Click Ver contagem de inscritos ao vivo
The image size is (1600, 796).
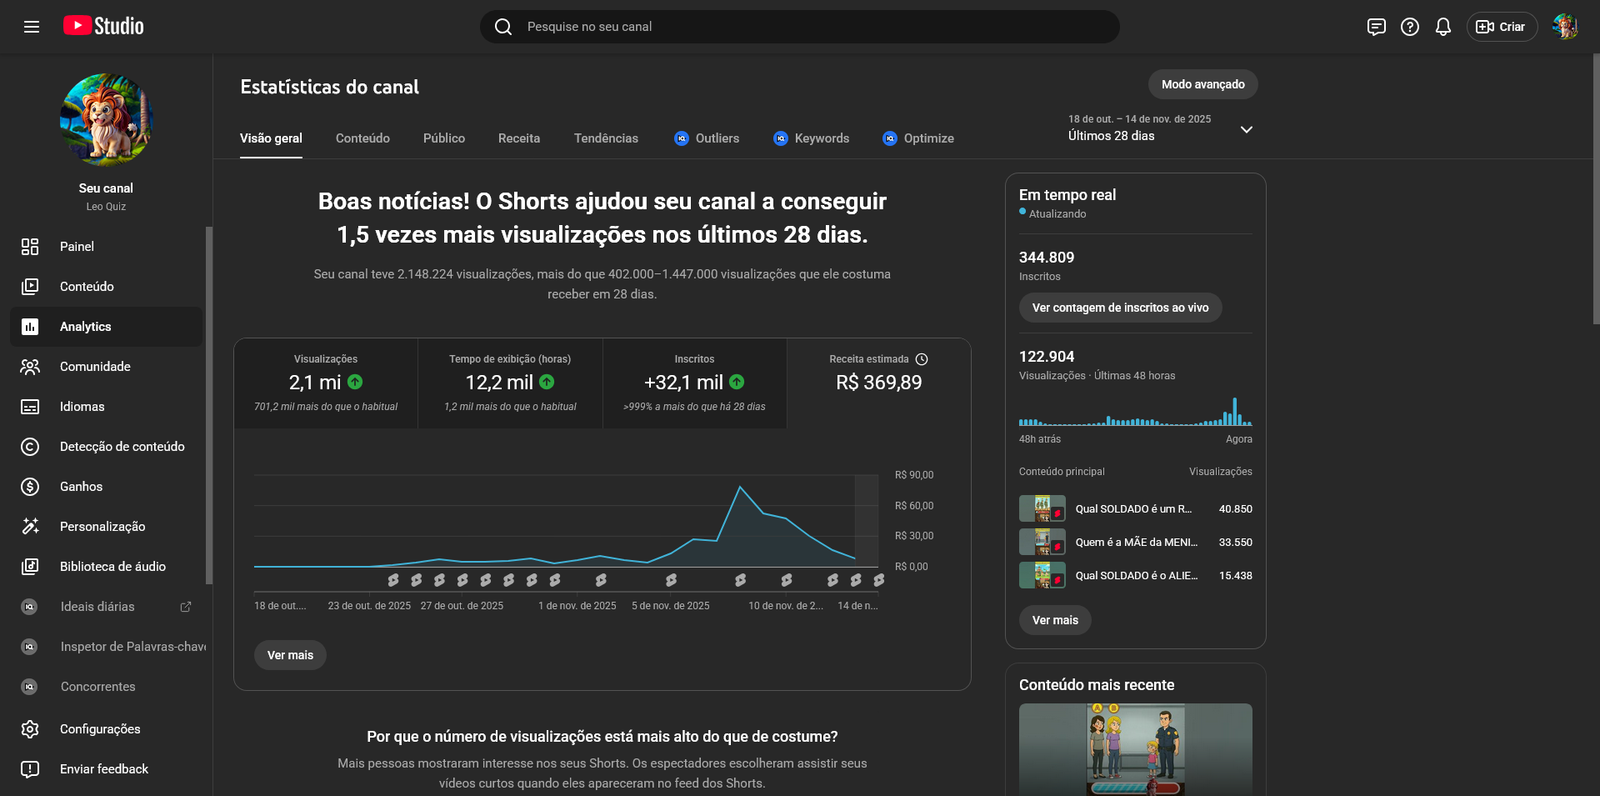[x=1120, y=308]
